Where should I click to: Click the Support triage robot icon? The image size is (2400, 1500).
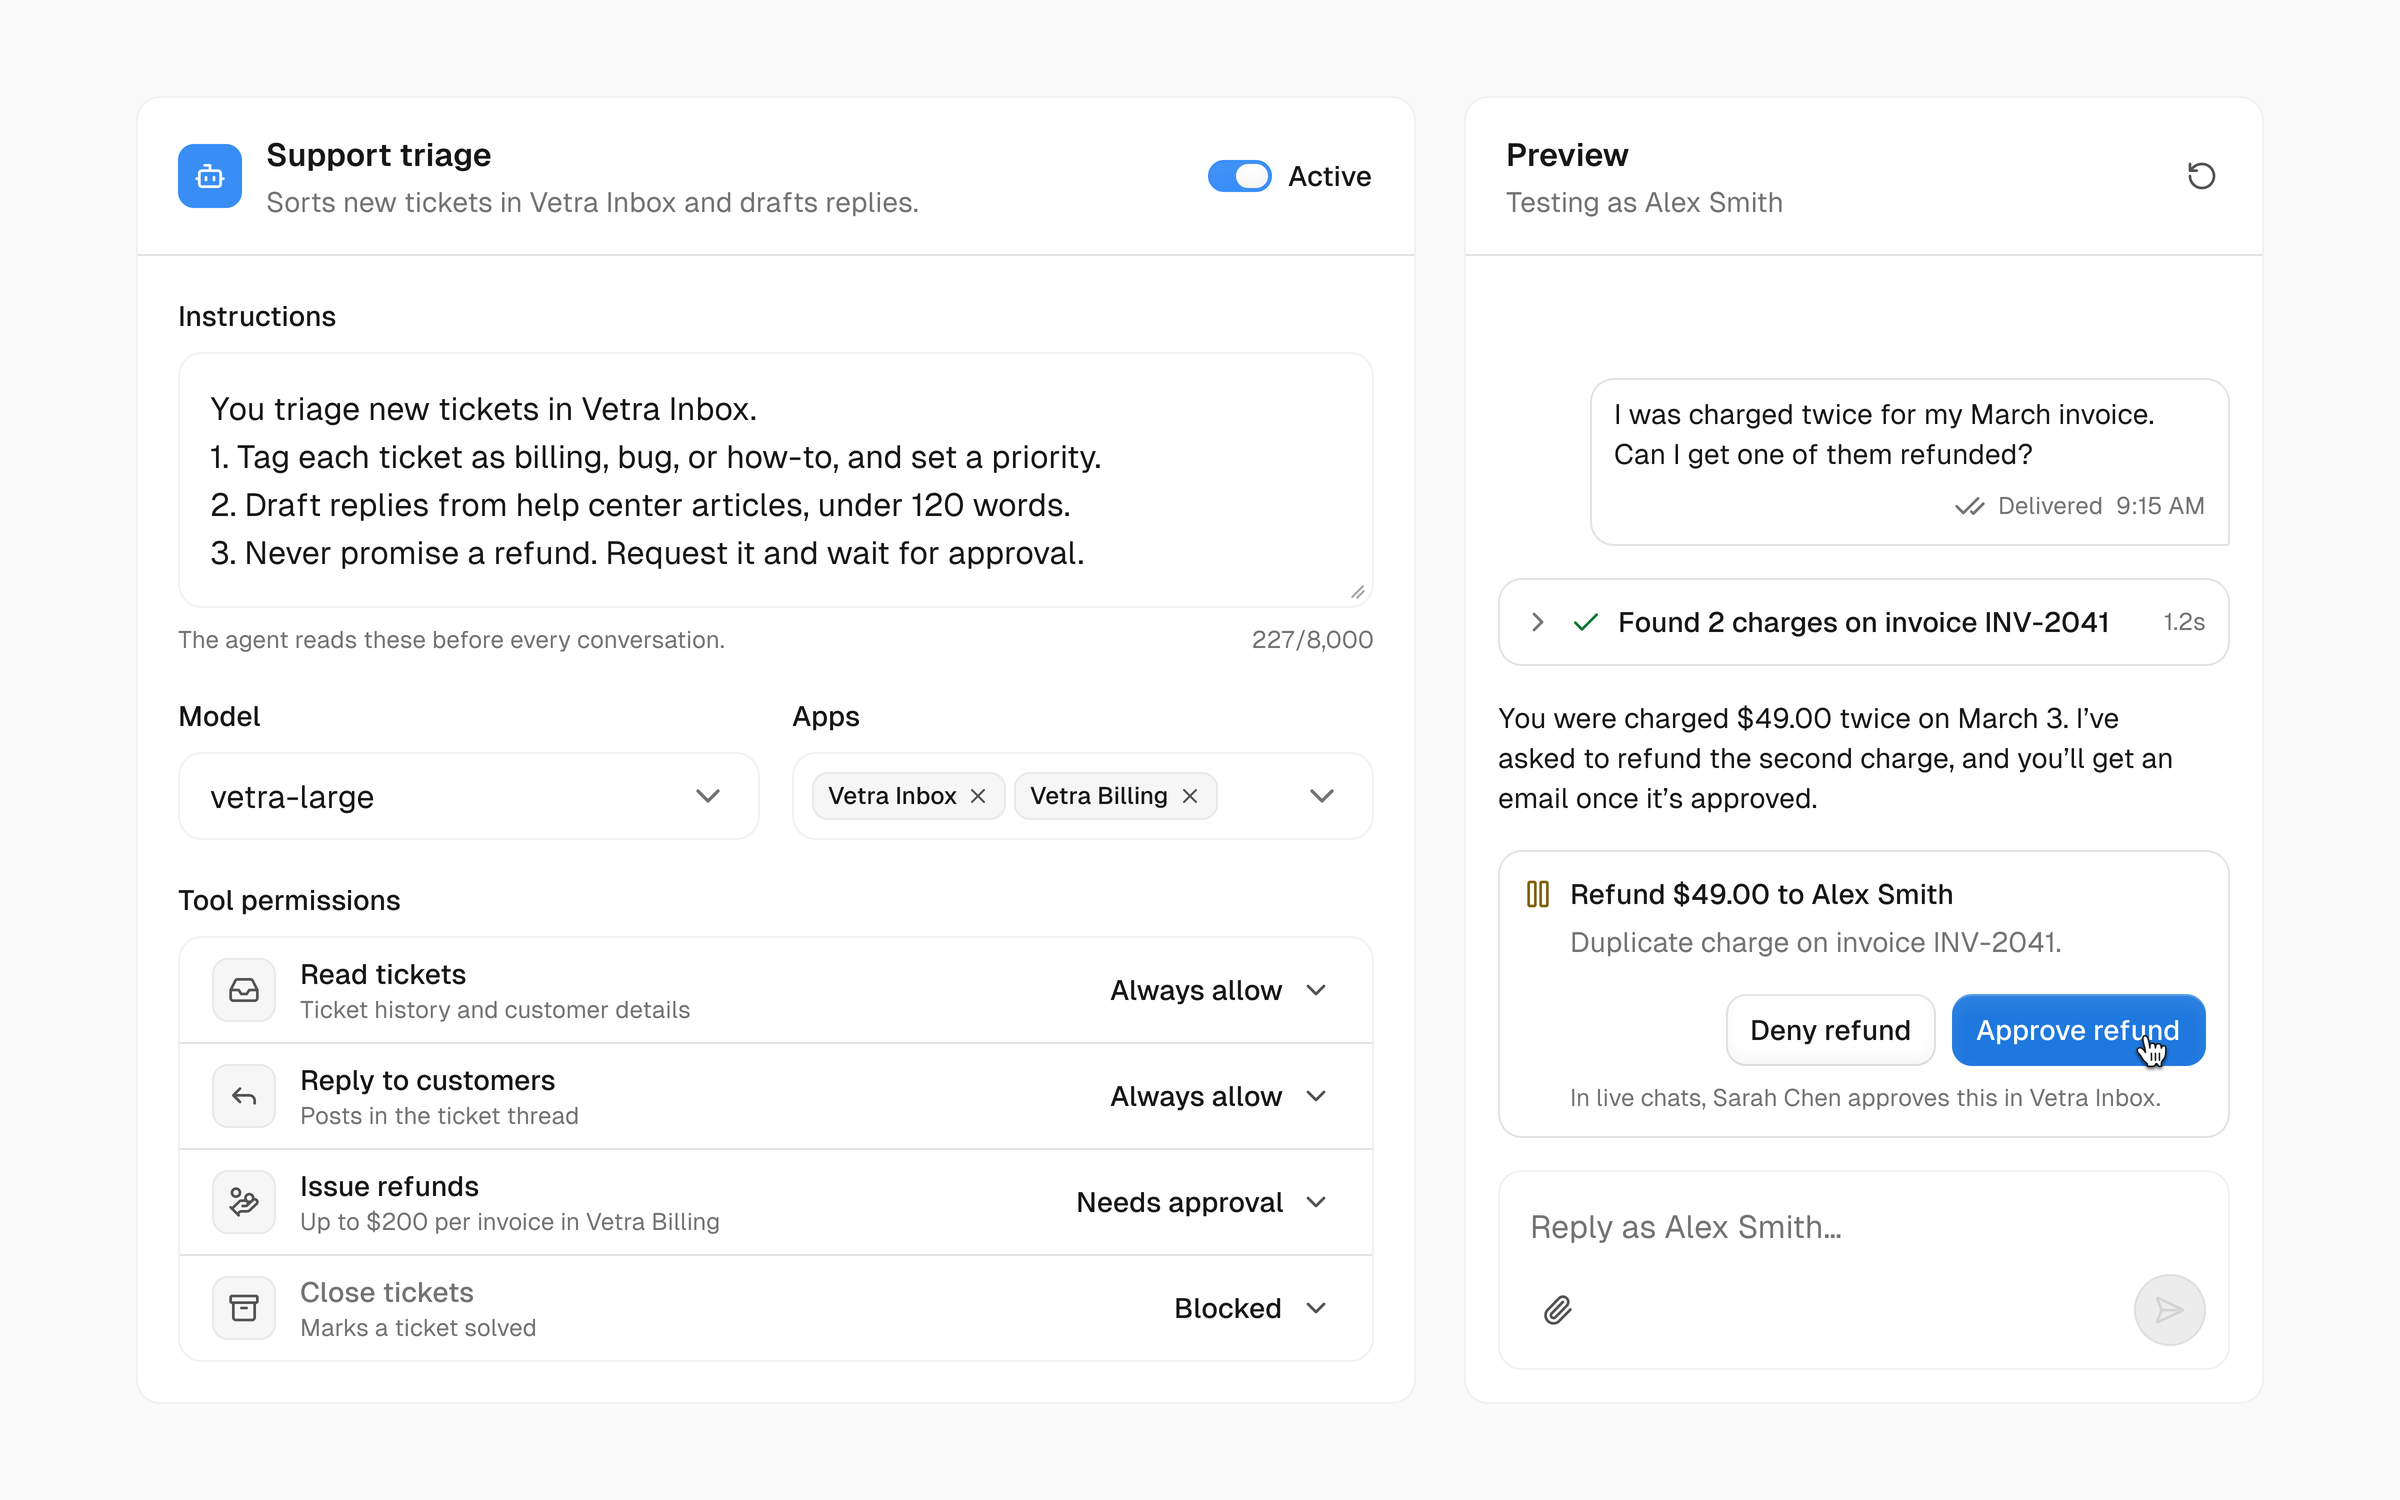click(x=210, y=176)
